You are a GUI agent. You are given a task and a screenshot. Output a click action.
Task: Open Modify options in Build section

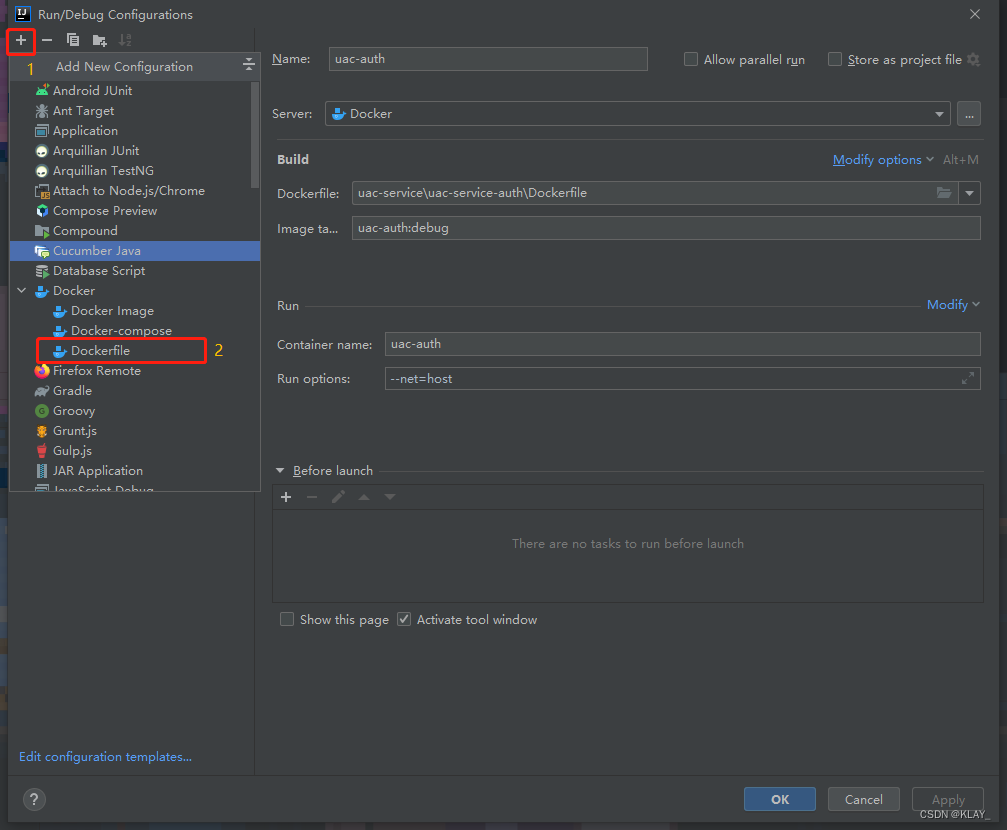pyautogui.click(x=882, y=159)
